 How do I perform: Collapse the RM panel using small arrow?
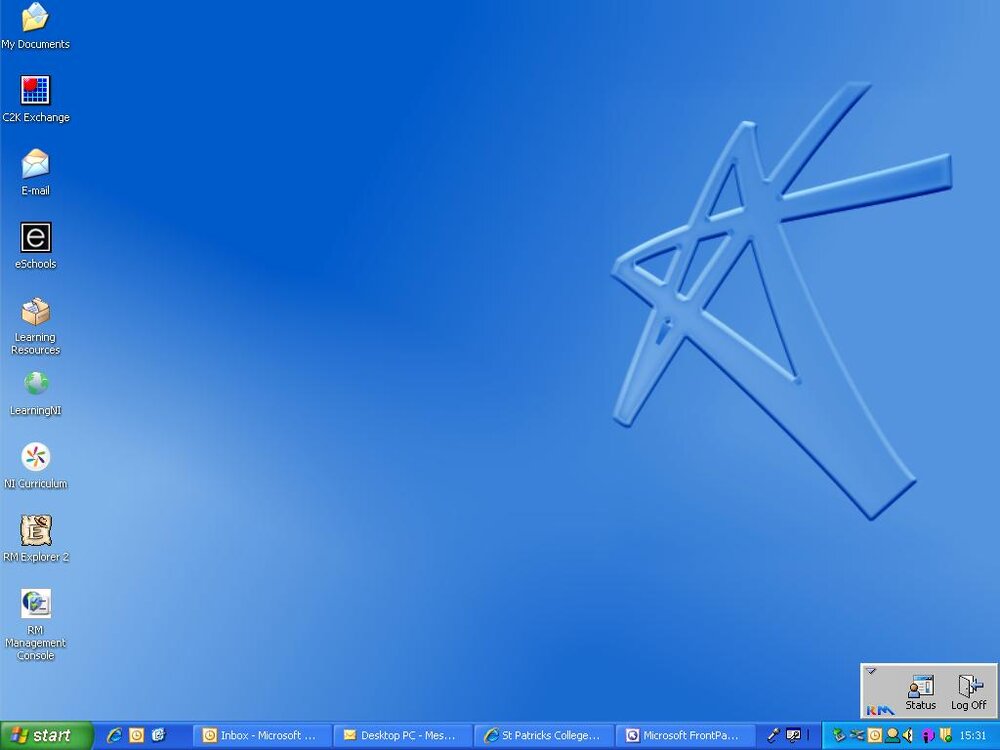click(871, 671)
